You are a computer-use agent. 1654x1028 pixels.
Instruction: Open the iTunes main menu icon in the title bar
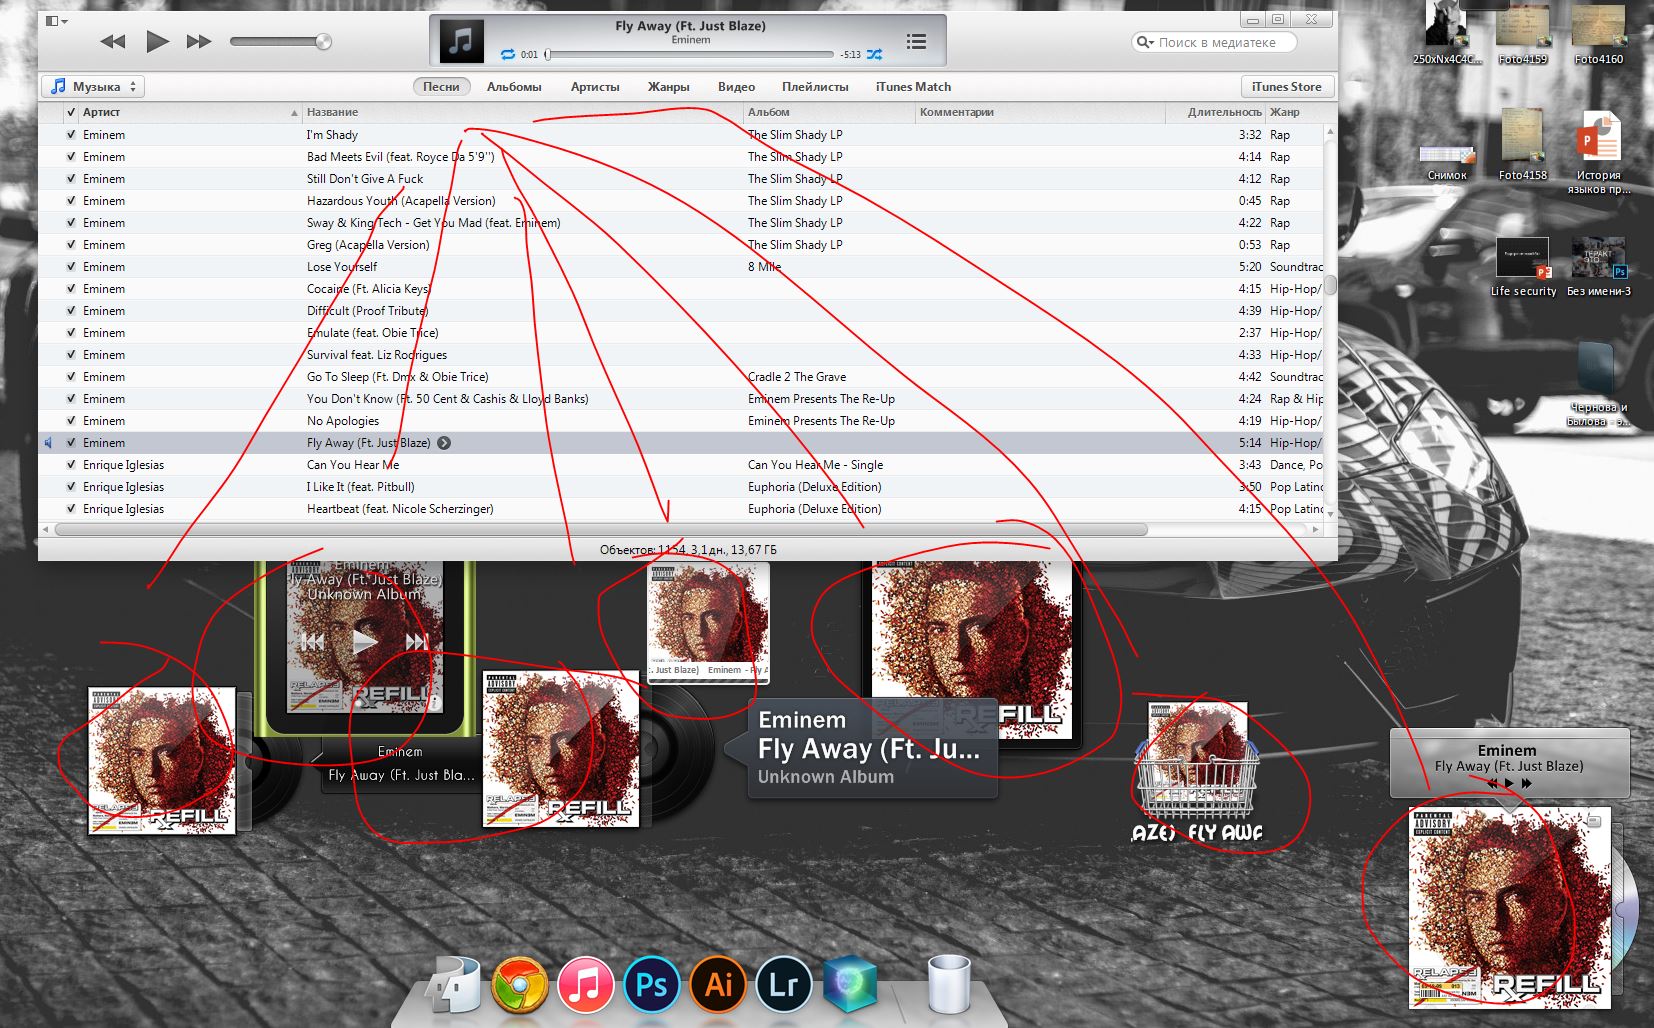(x=56, y=20)
